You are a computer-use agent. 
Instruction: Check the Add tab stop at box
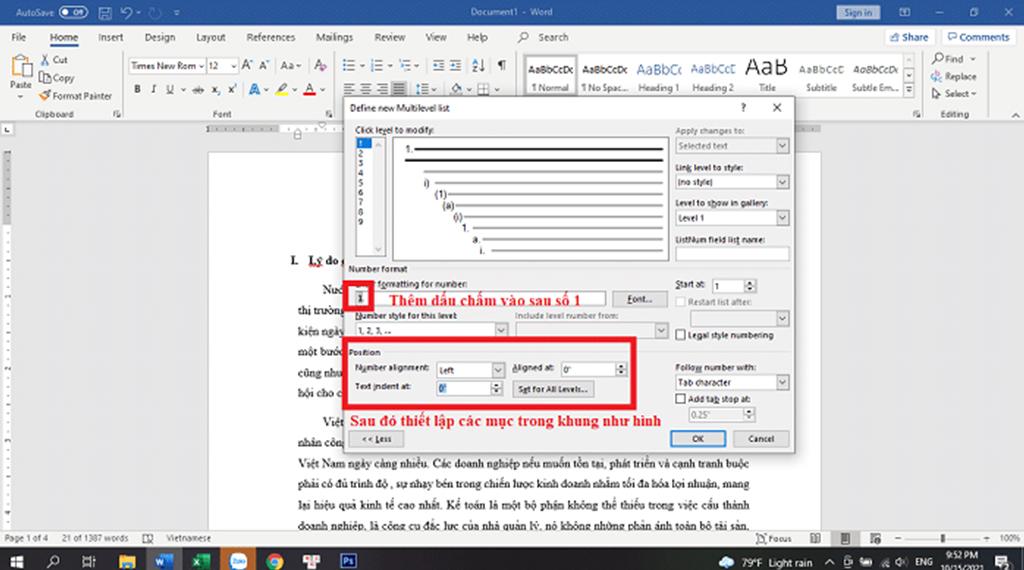680,398
